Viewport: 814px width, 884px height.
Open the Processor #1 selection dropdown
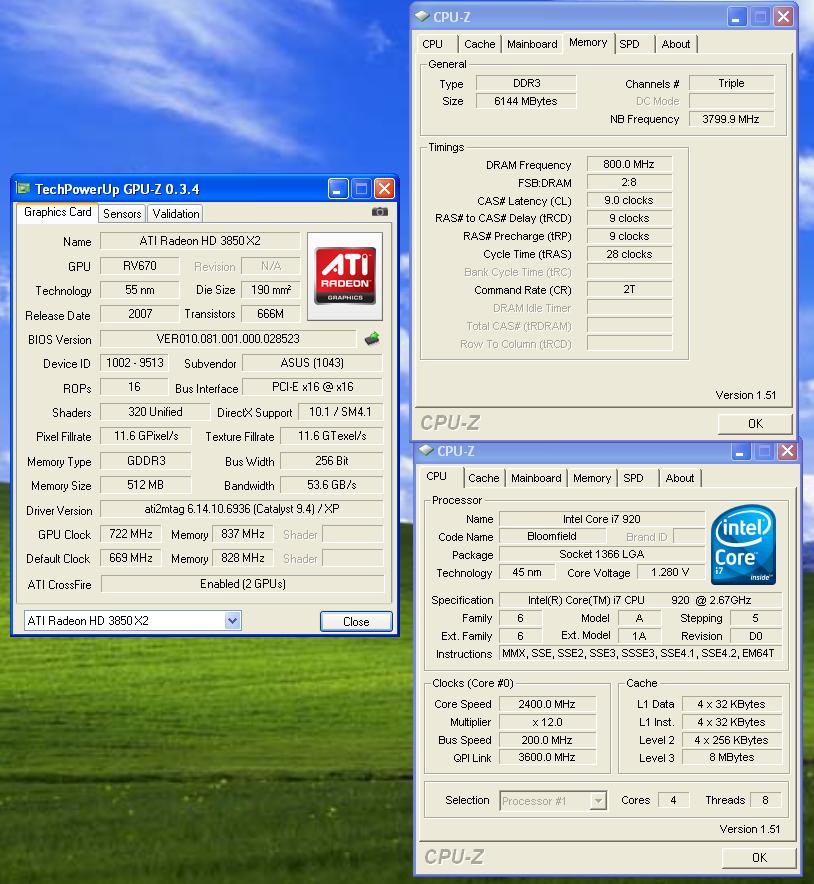pyautogui.click(x=598, y=801)
